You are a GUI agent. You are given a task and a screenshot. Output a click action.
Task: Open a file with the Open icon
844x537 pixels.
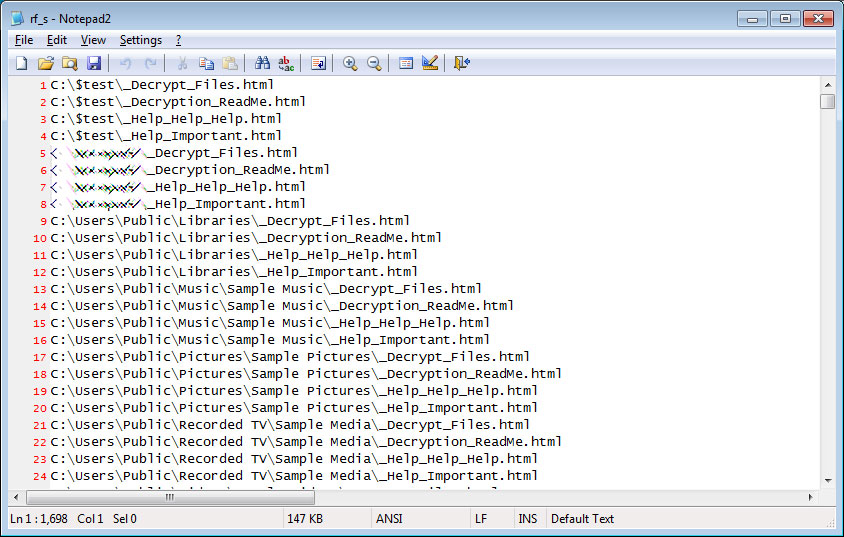[x=46, y=63]
